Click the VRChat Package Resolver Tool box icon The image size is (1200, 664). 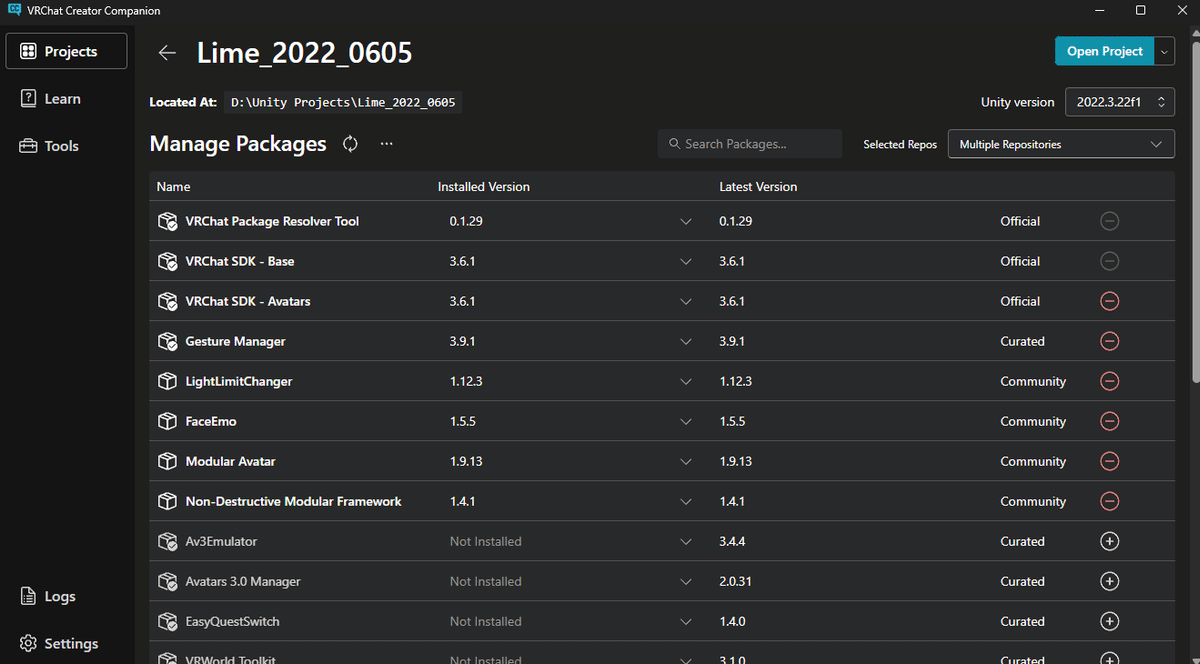point(168,221)
